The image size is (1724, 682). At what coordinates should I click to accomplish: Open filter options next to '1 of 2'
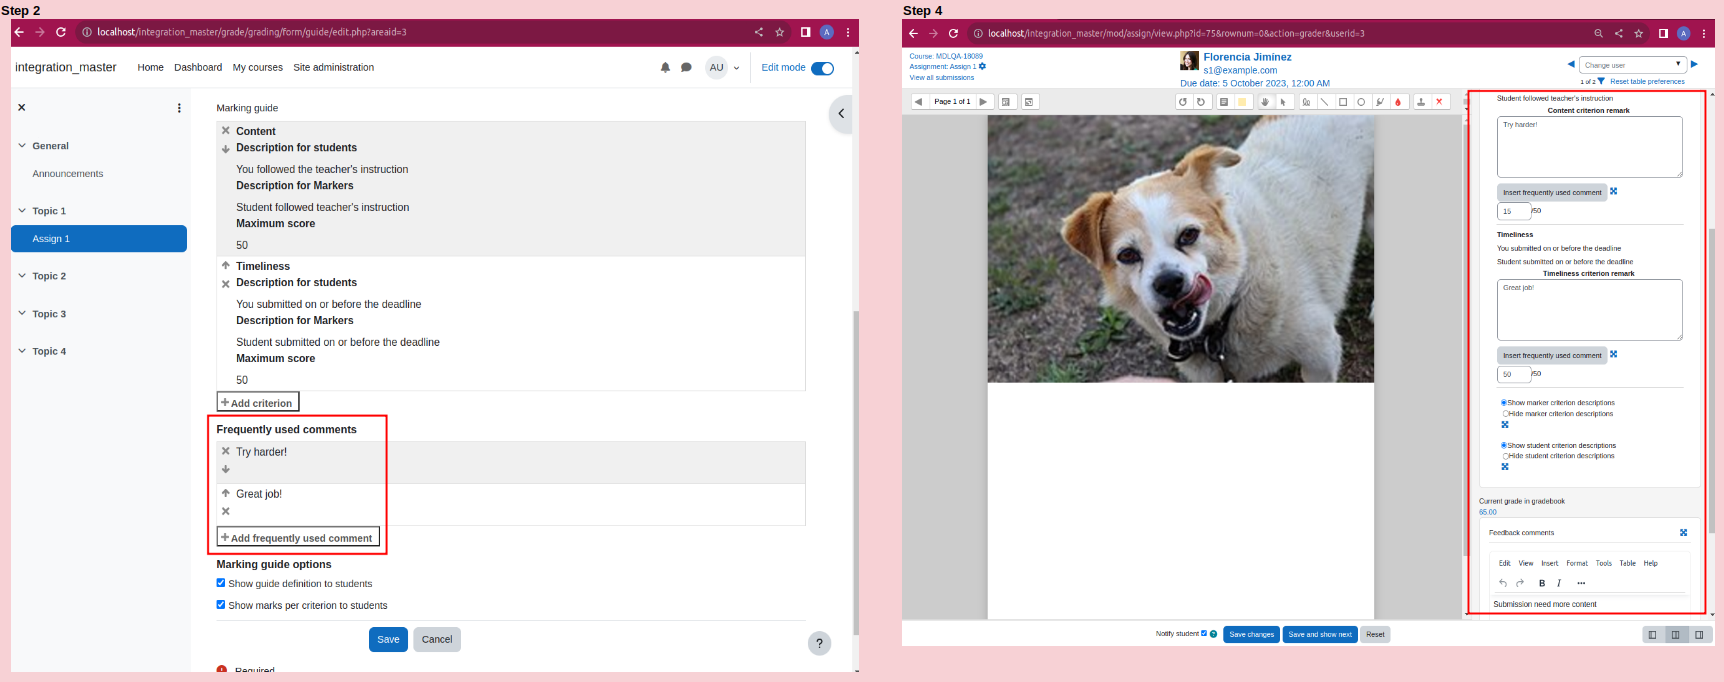tap(1601, 82)
